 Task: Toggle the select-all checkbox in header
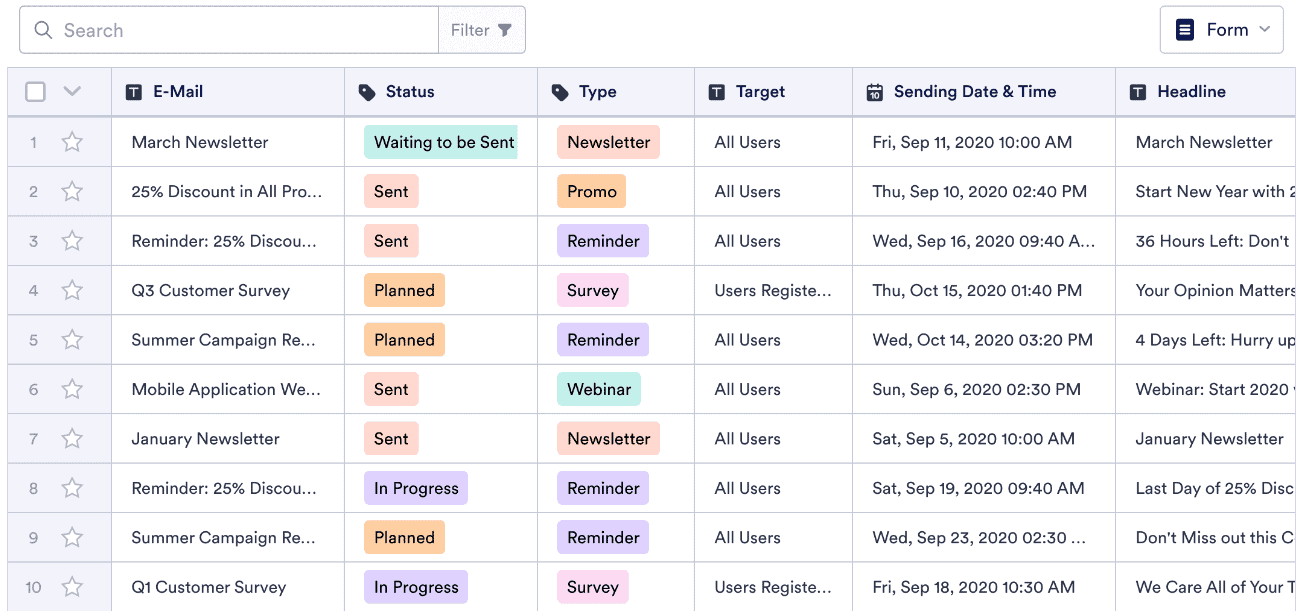tap(36, 92)
